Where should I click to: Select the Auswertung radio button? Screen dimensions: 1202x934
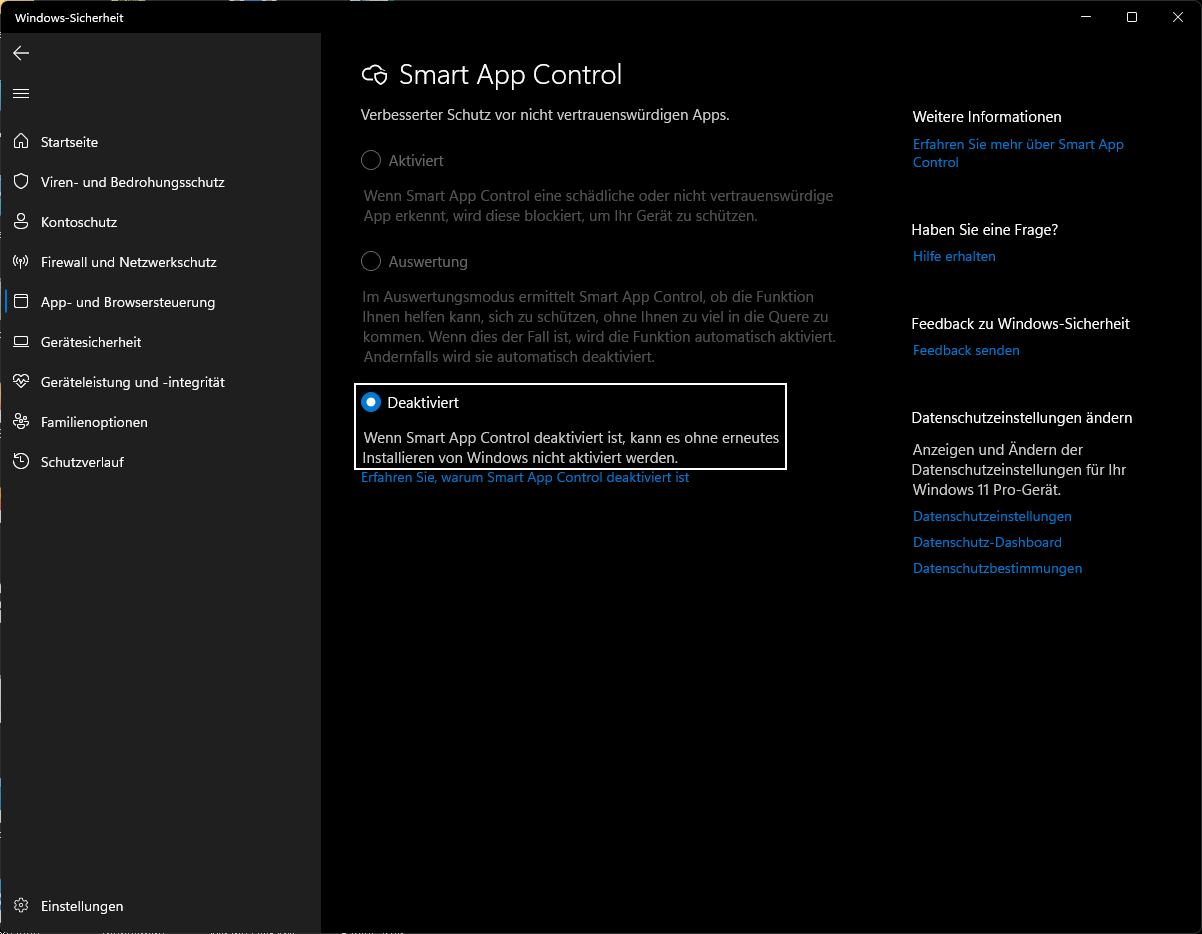pos(371,262)
